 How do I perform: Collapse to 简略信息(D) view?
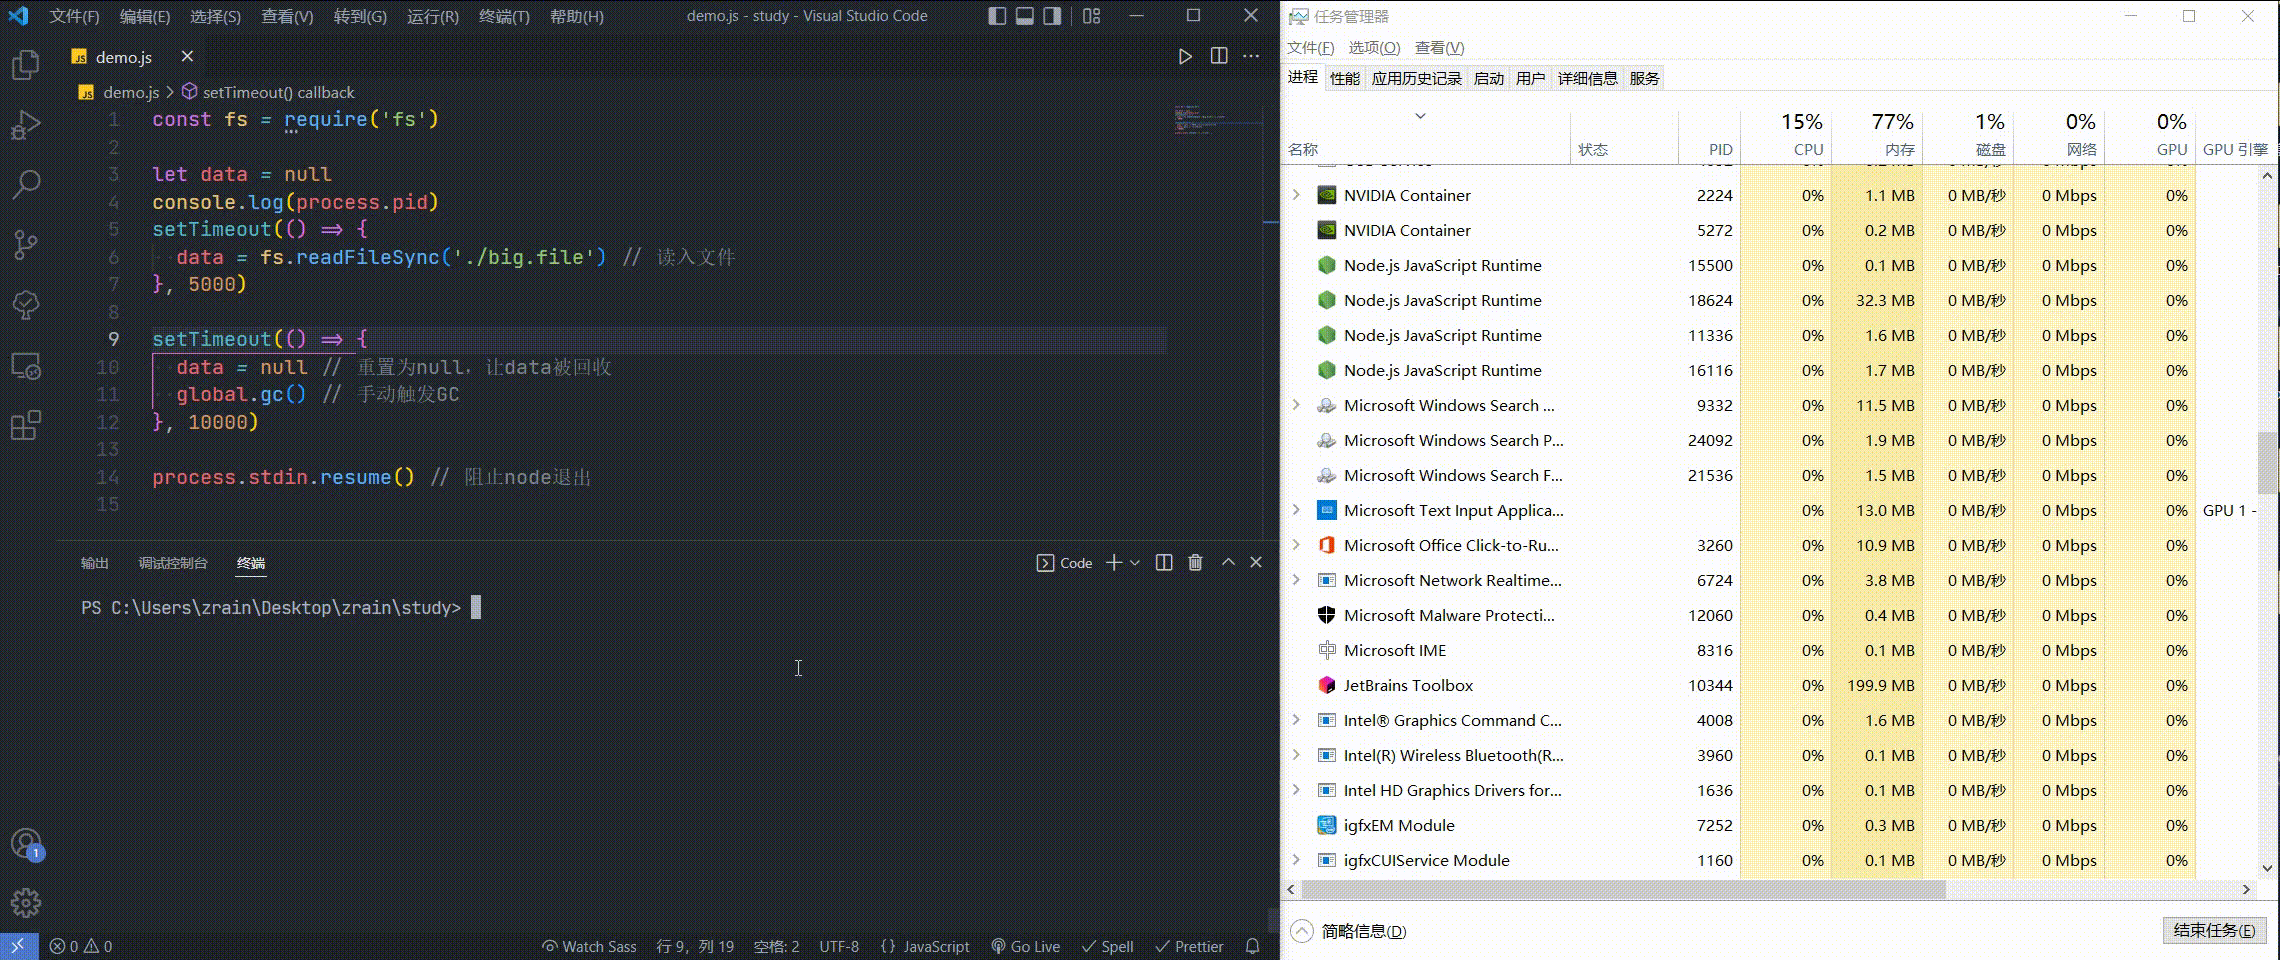click(1348, 931)
